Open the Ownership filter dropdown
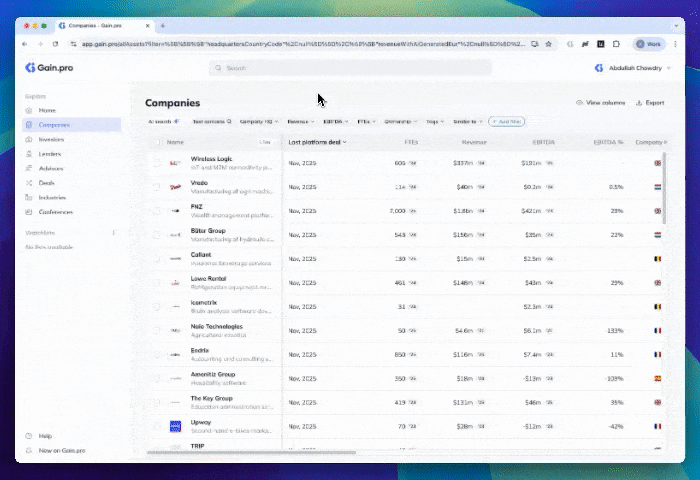 pos(401,121)
